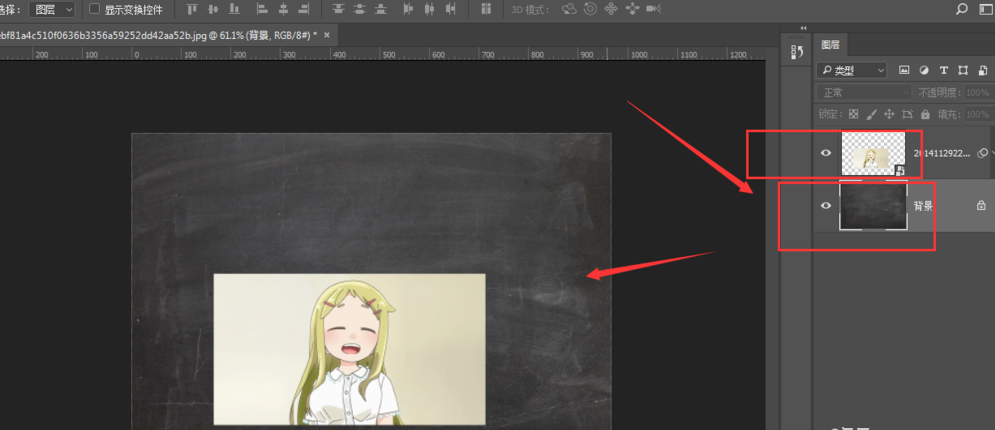The width and height of the screenshot is (995, 430).
Task: Enable the 显示变换控件 checkbox
Action: 95,9
